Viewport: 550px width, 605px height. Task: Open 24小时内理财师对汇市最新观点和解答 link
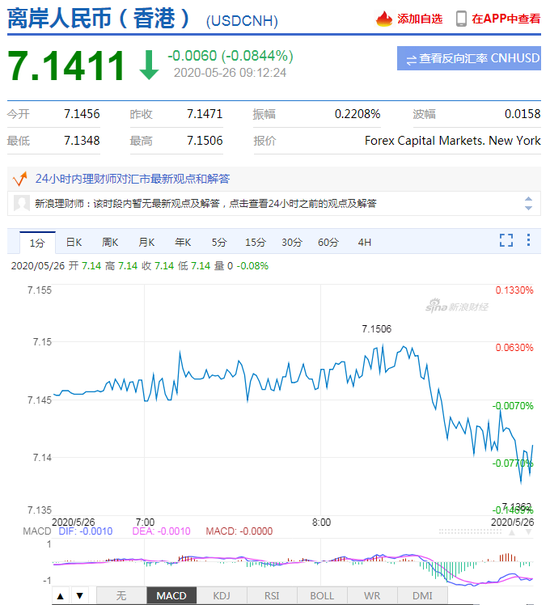click(132, 179)
